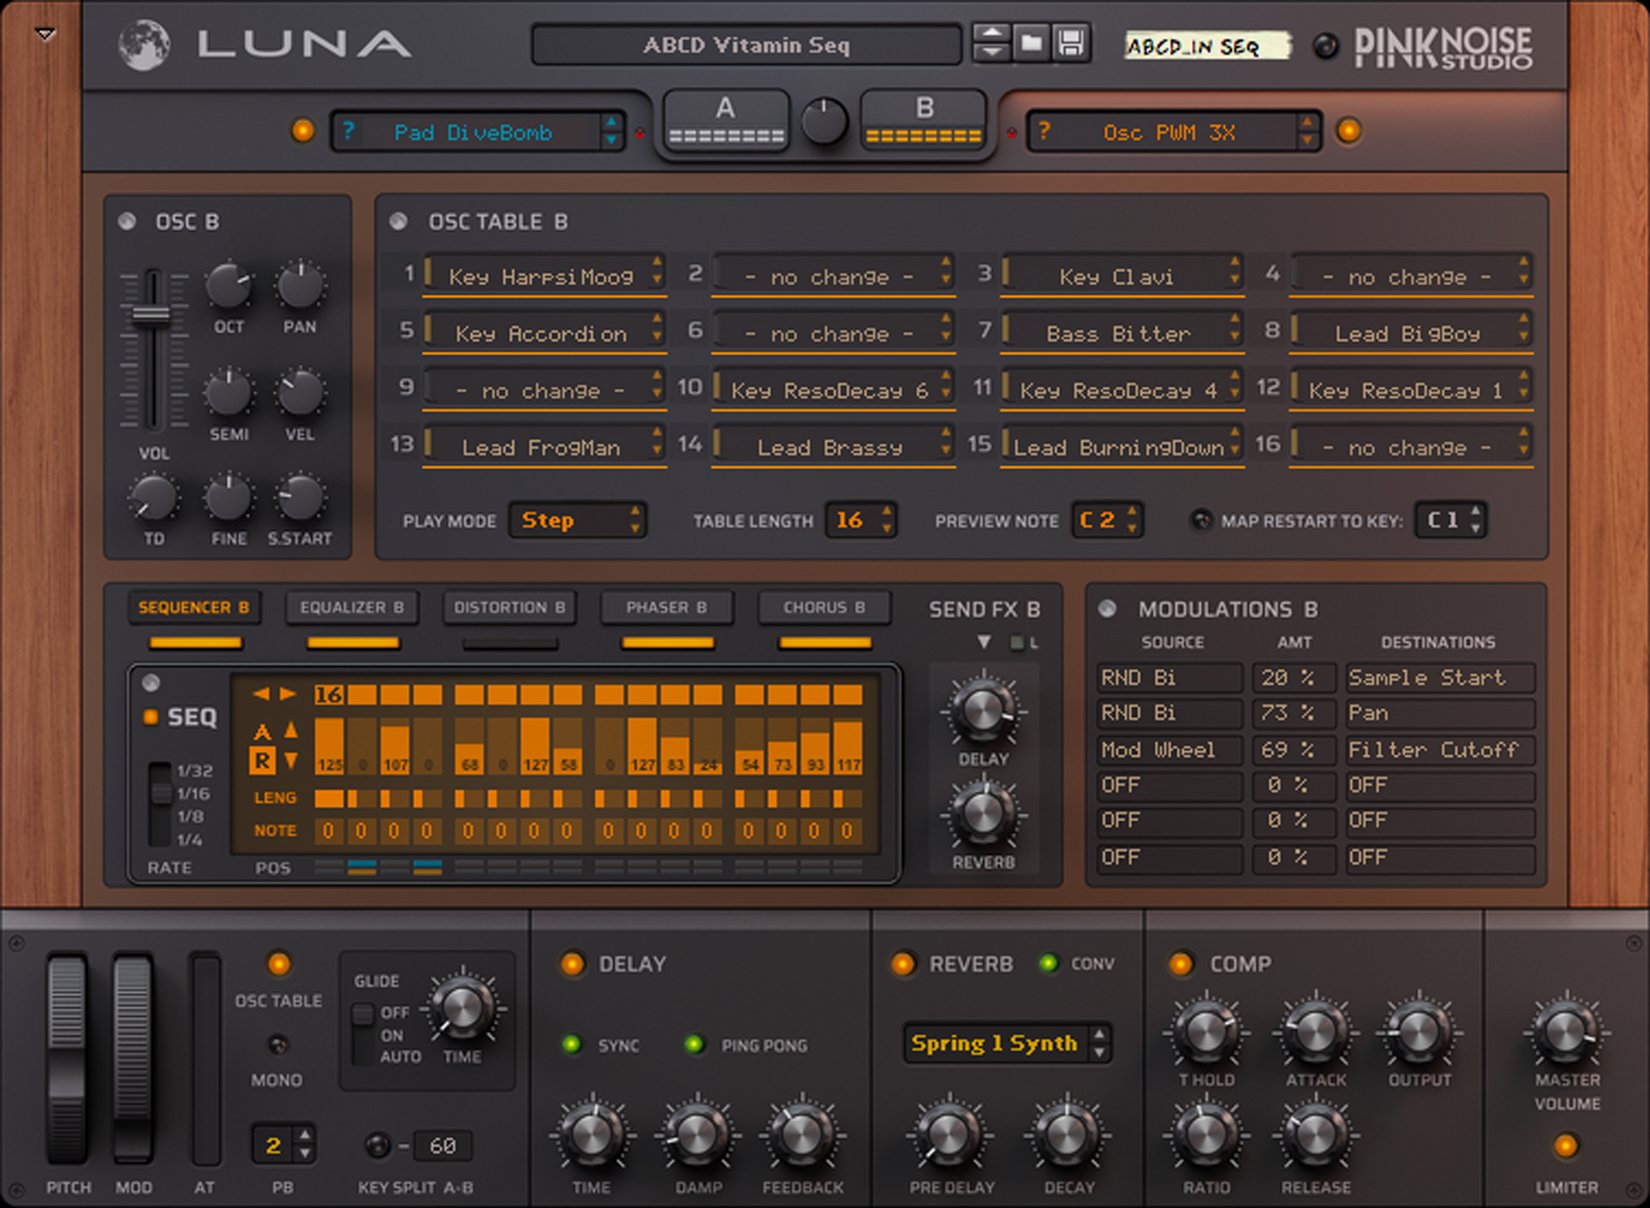Enable CONV mode in the Reverb section
The width and height of the screenshot is (1650, 1208).
(1047, 964)
